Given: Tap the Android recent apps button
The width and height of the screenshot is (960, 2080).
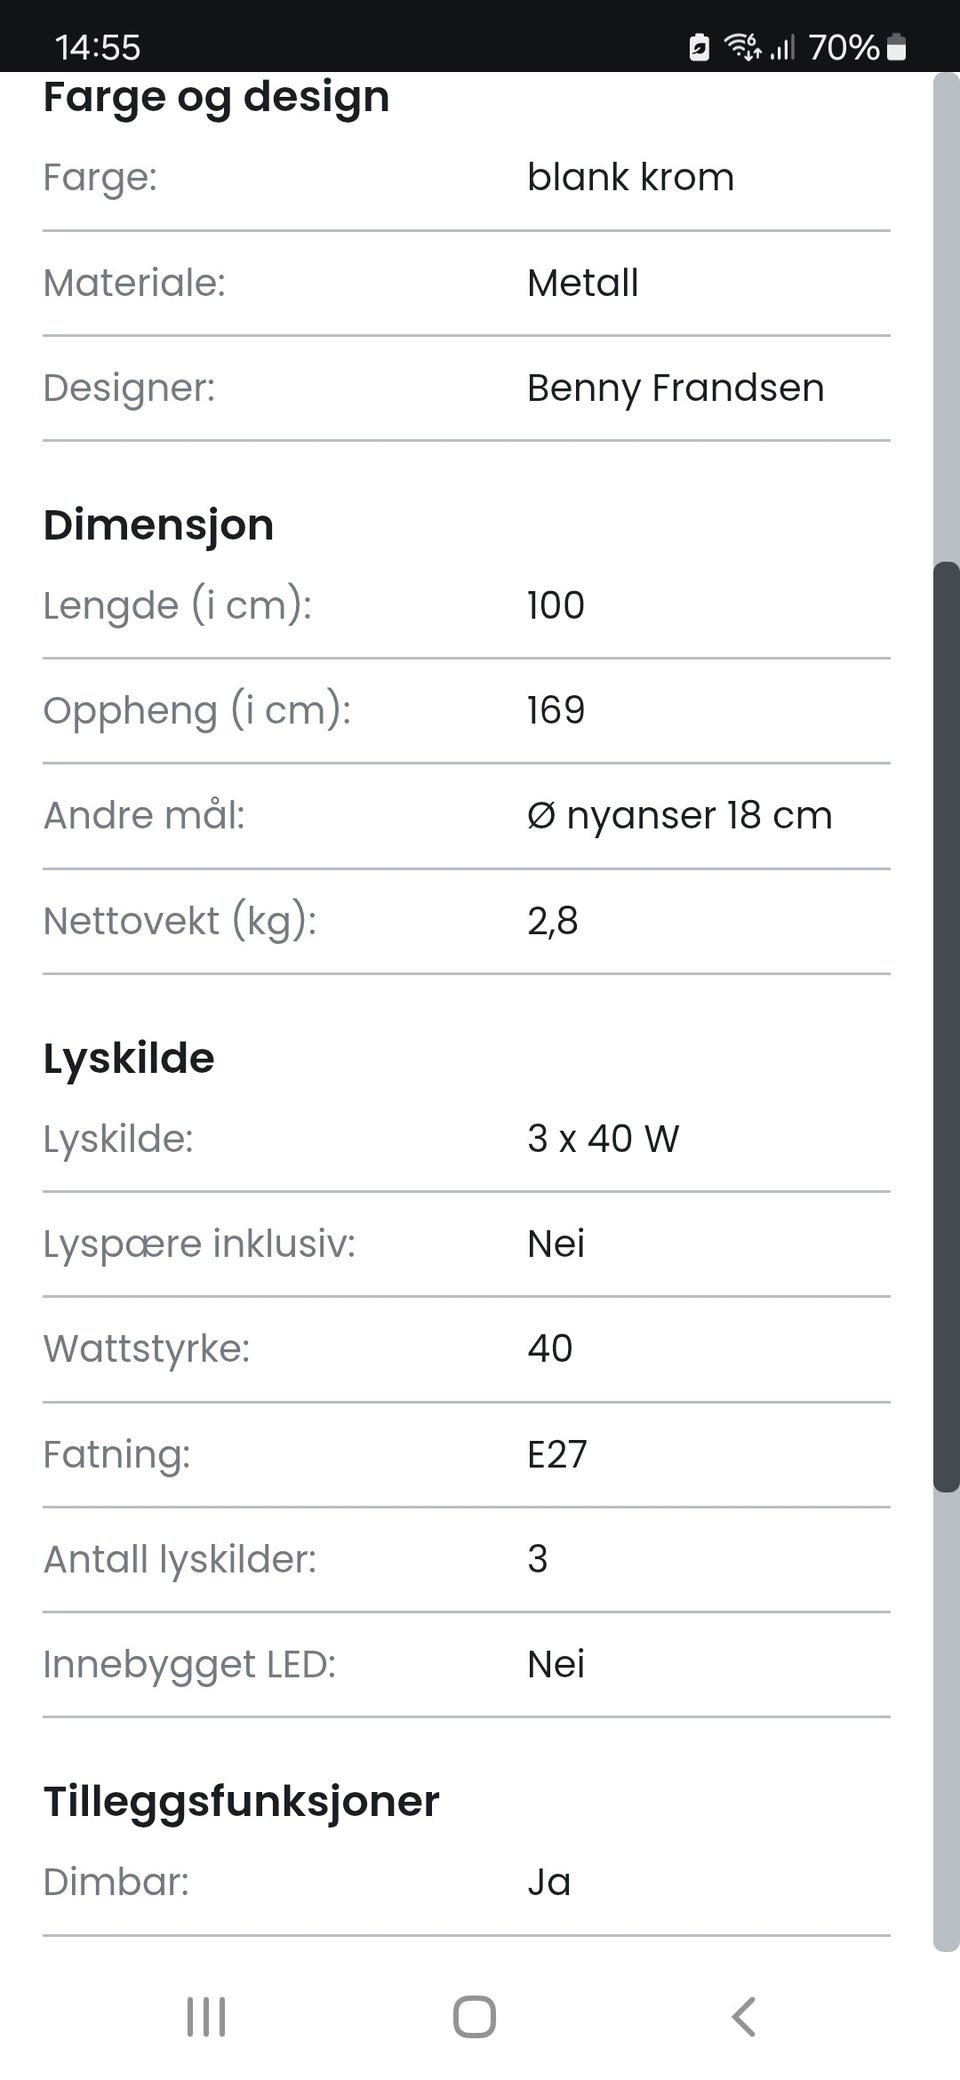Looking at the screenshot, I should click(206, 2017).
